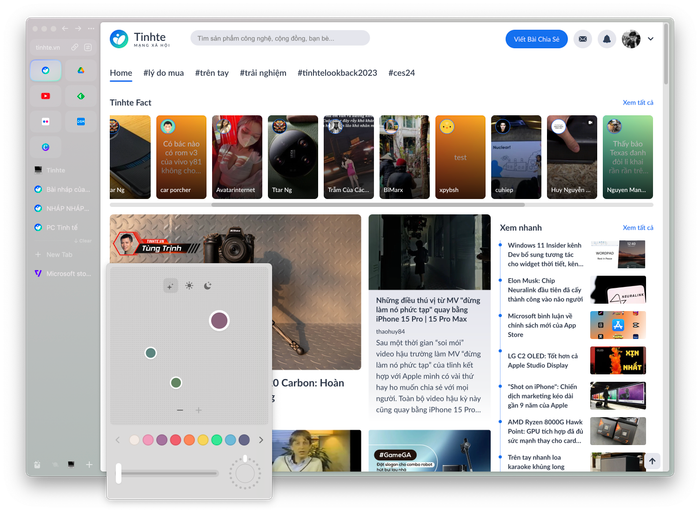Open the pinned Tinhte favorite tile
This screenshot has height=518, width=700.
click(46, 71)
